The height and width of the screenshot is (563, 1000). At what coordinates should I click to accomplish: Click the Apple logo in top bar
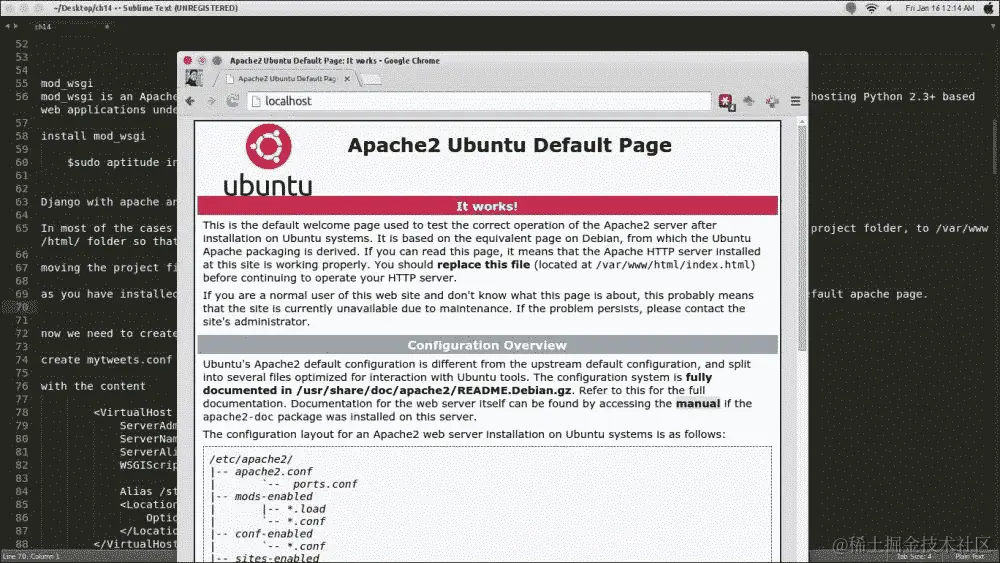[989, 8]
